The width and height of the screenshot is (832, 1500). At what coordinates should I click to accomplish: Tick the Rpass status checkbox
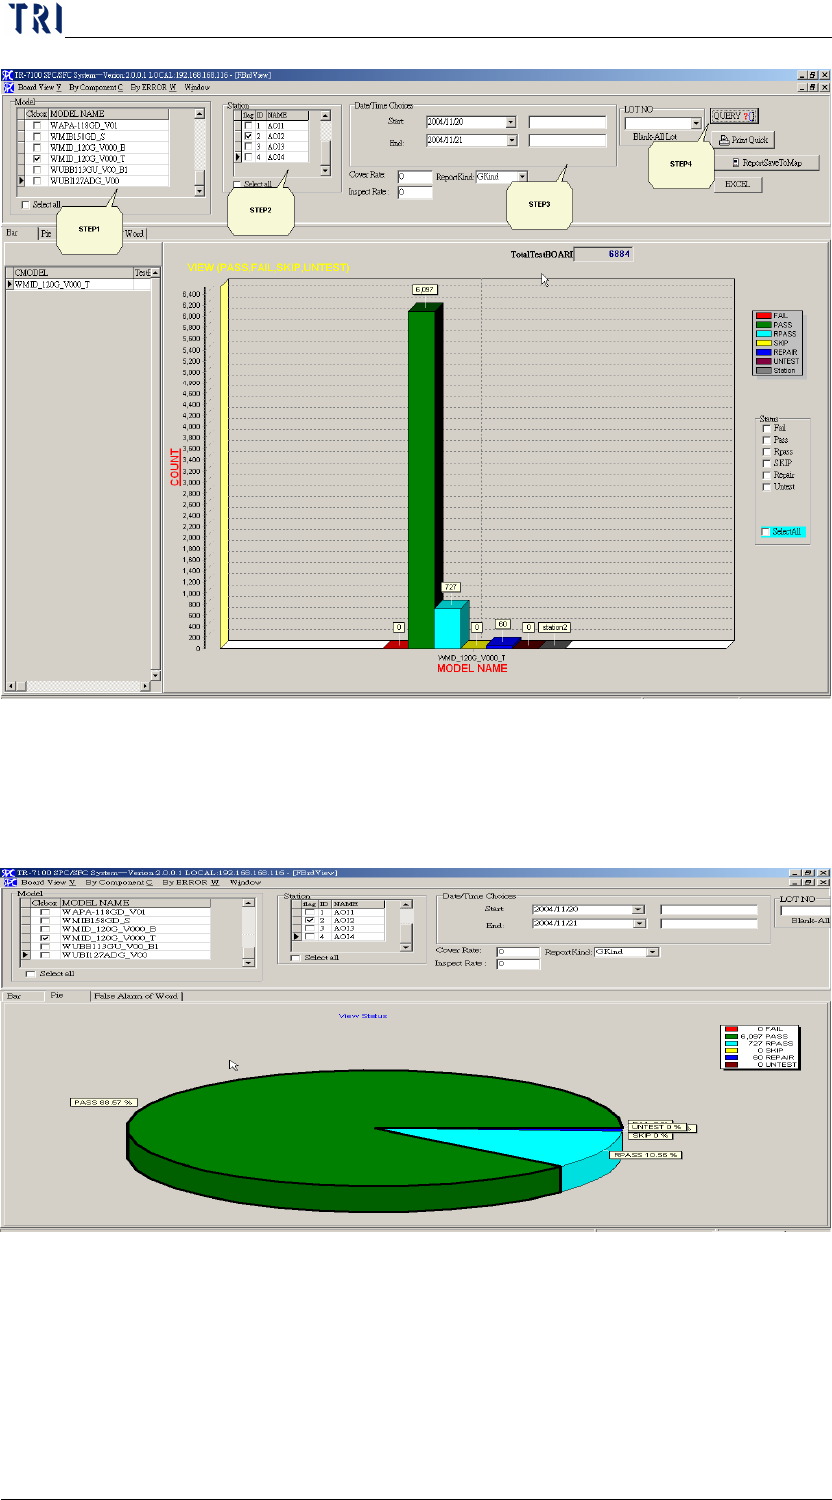pyautogui.click(x=767, y=452)
